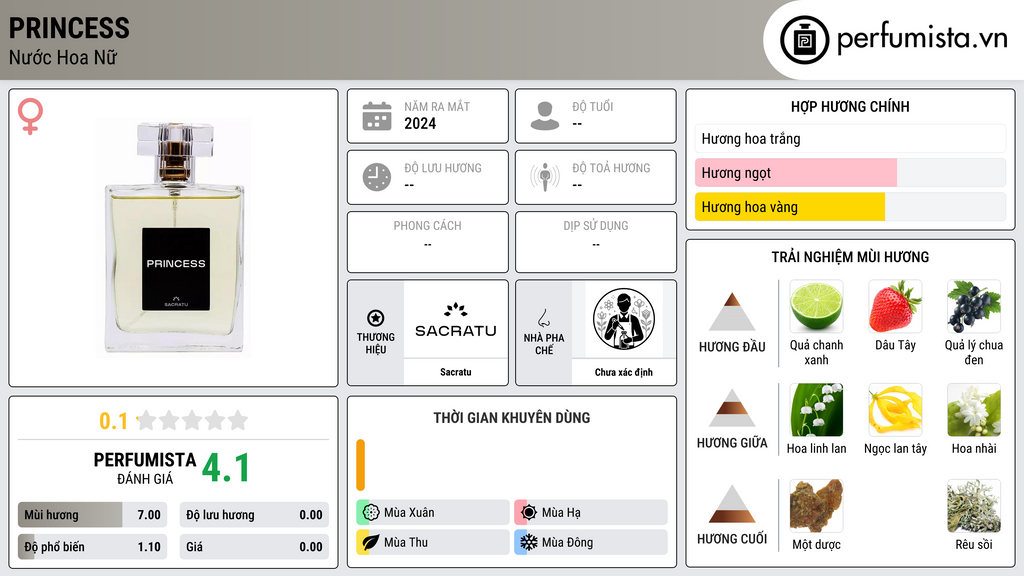Click the star badge icon above Thương hiệu

pos(376,318)
